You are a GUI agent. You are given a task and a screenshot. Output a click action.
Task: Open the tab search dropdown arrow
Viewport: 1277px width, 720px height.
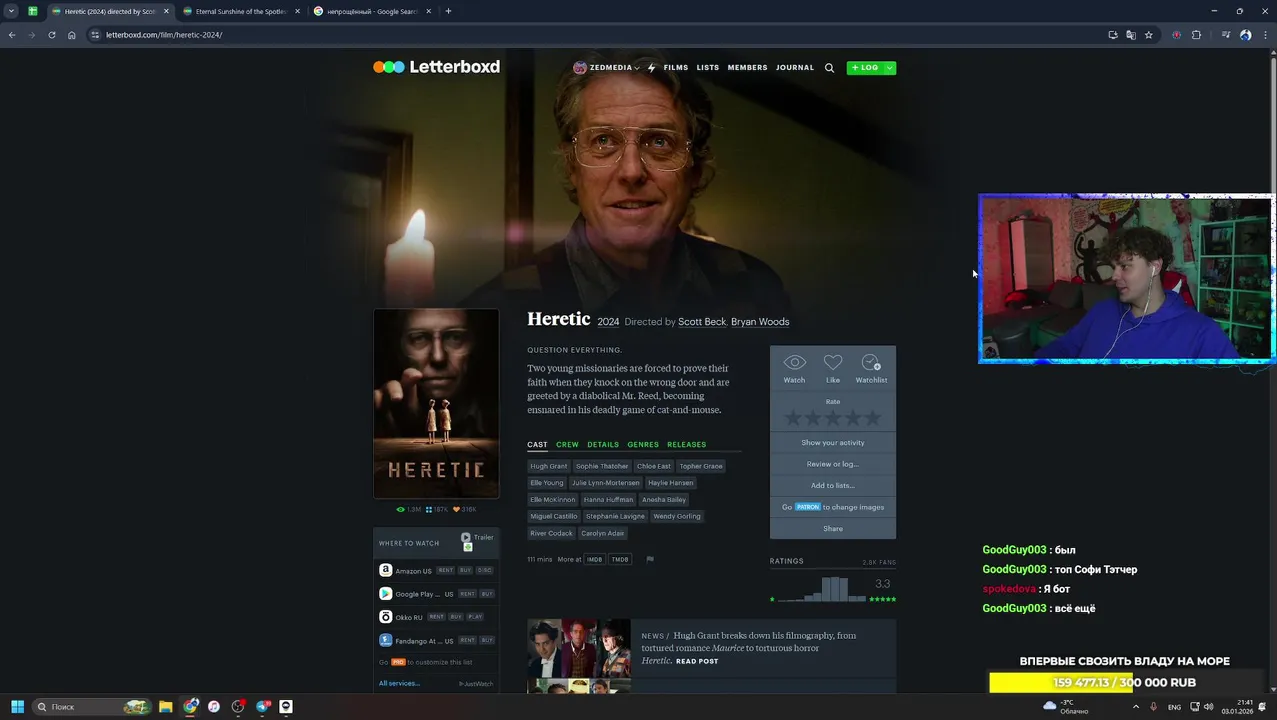tap(11, 11)
